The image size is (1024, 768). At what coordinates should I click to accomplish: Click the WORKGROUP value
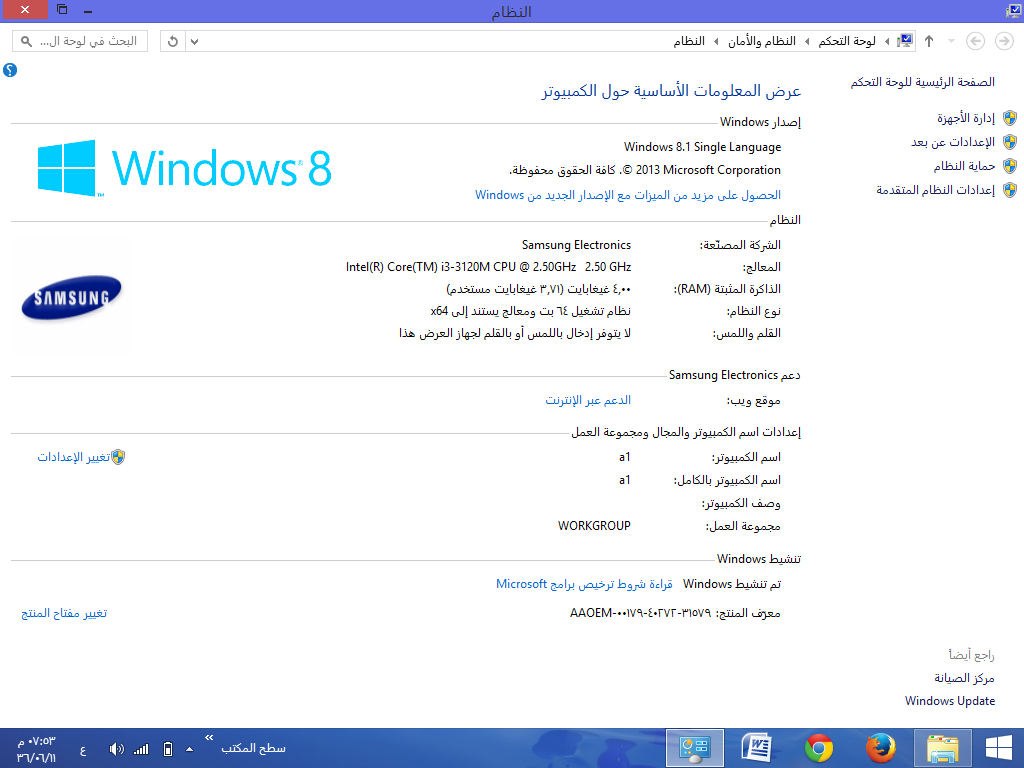(x=594, y=526)
